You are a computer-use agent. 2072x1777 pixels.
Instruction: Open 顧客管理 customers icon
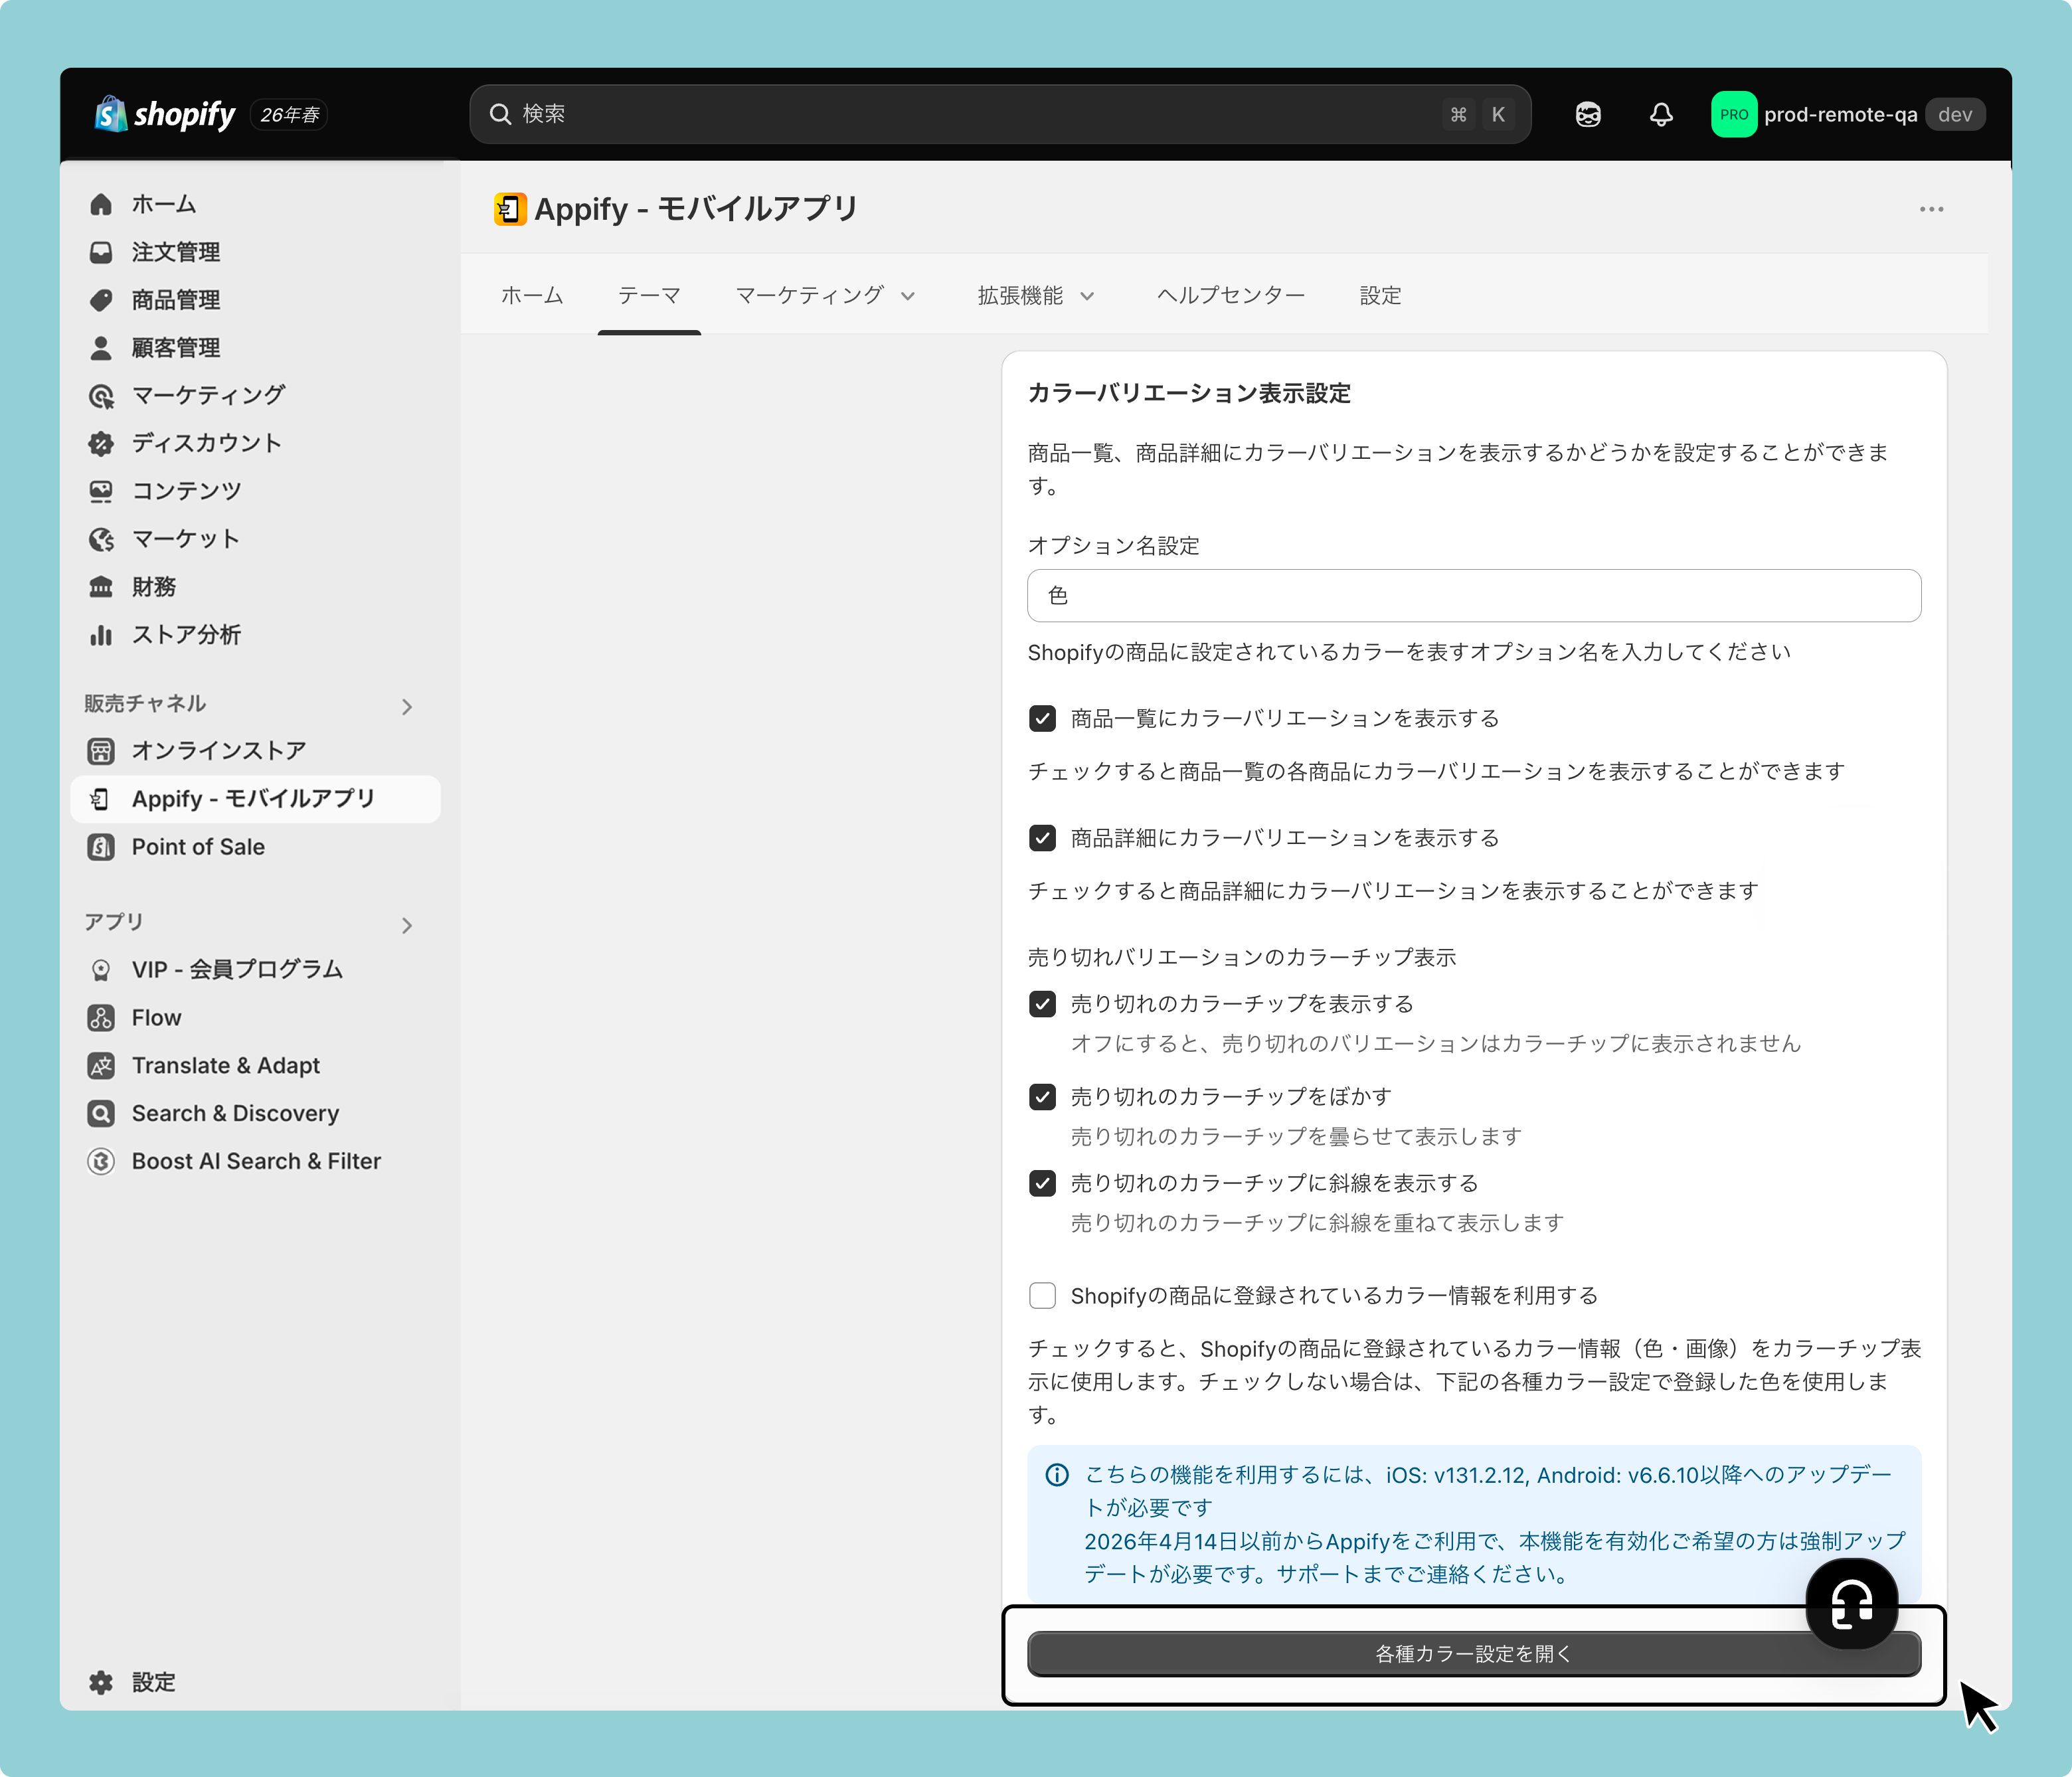click(101, 348)
